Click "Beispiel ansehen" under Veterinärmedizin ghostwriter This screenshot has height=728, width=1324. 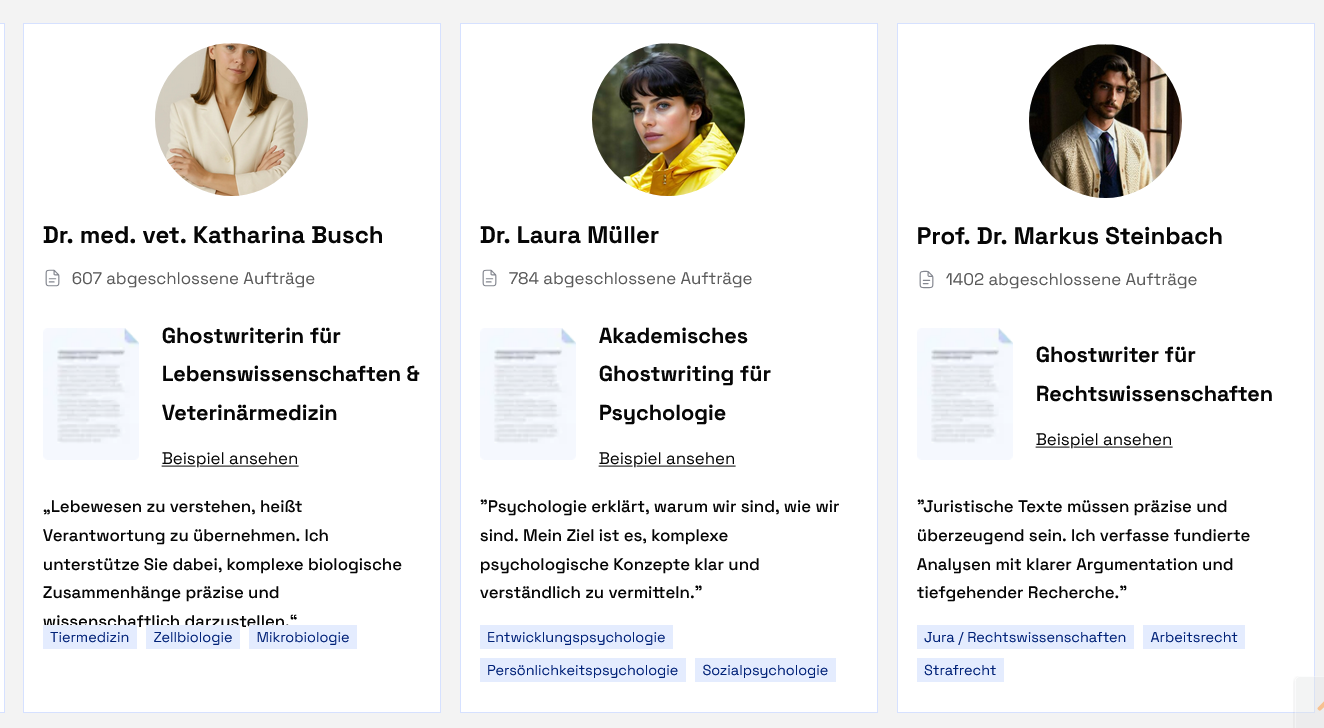(x=230, y=458)
